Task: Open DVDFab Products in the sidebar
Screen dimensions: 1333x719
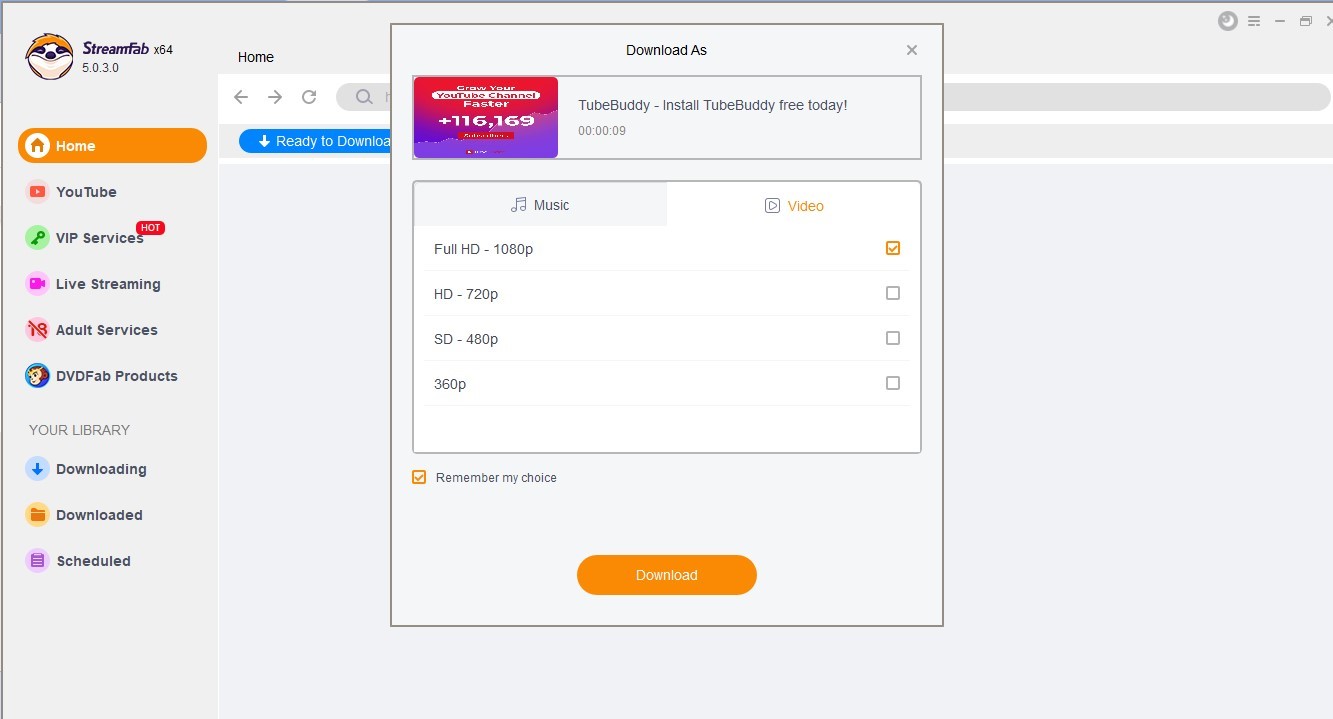Action: click(x=102, y=376)
